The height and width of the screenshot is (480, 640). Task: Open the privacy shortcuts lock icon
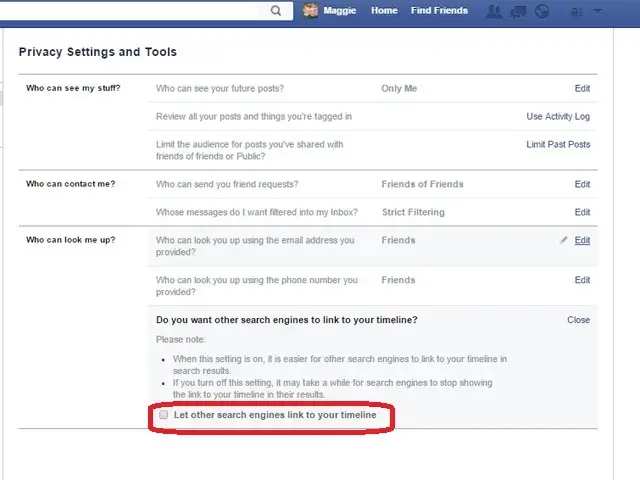(x=576, y=12)
